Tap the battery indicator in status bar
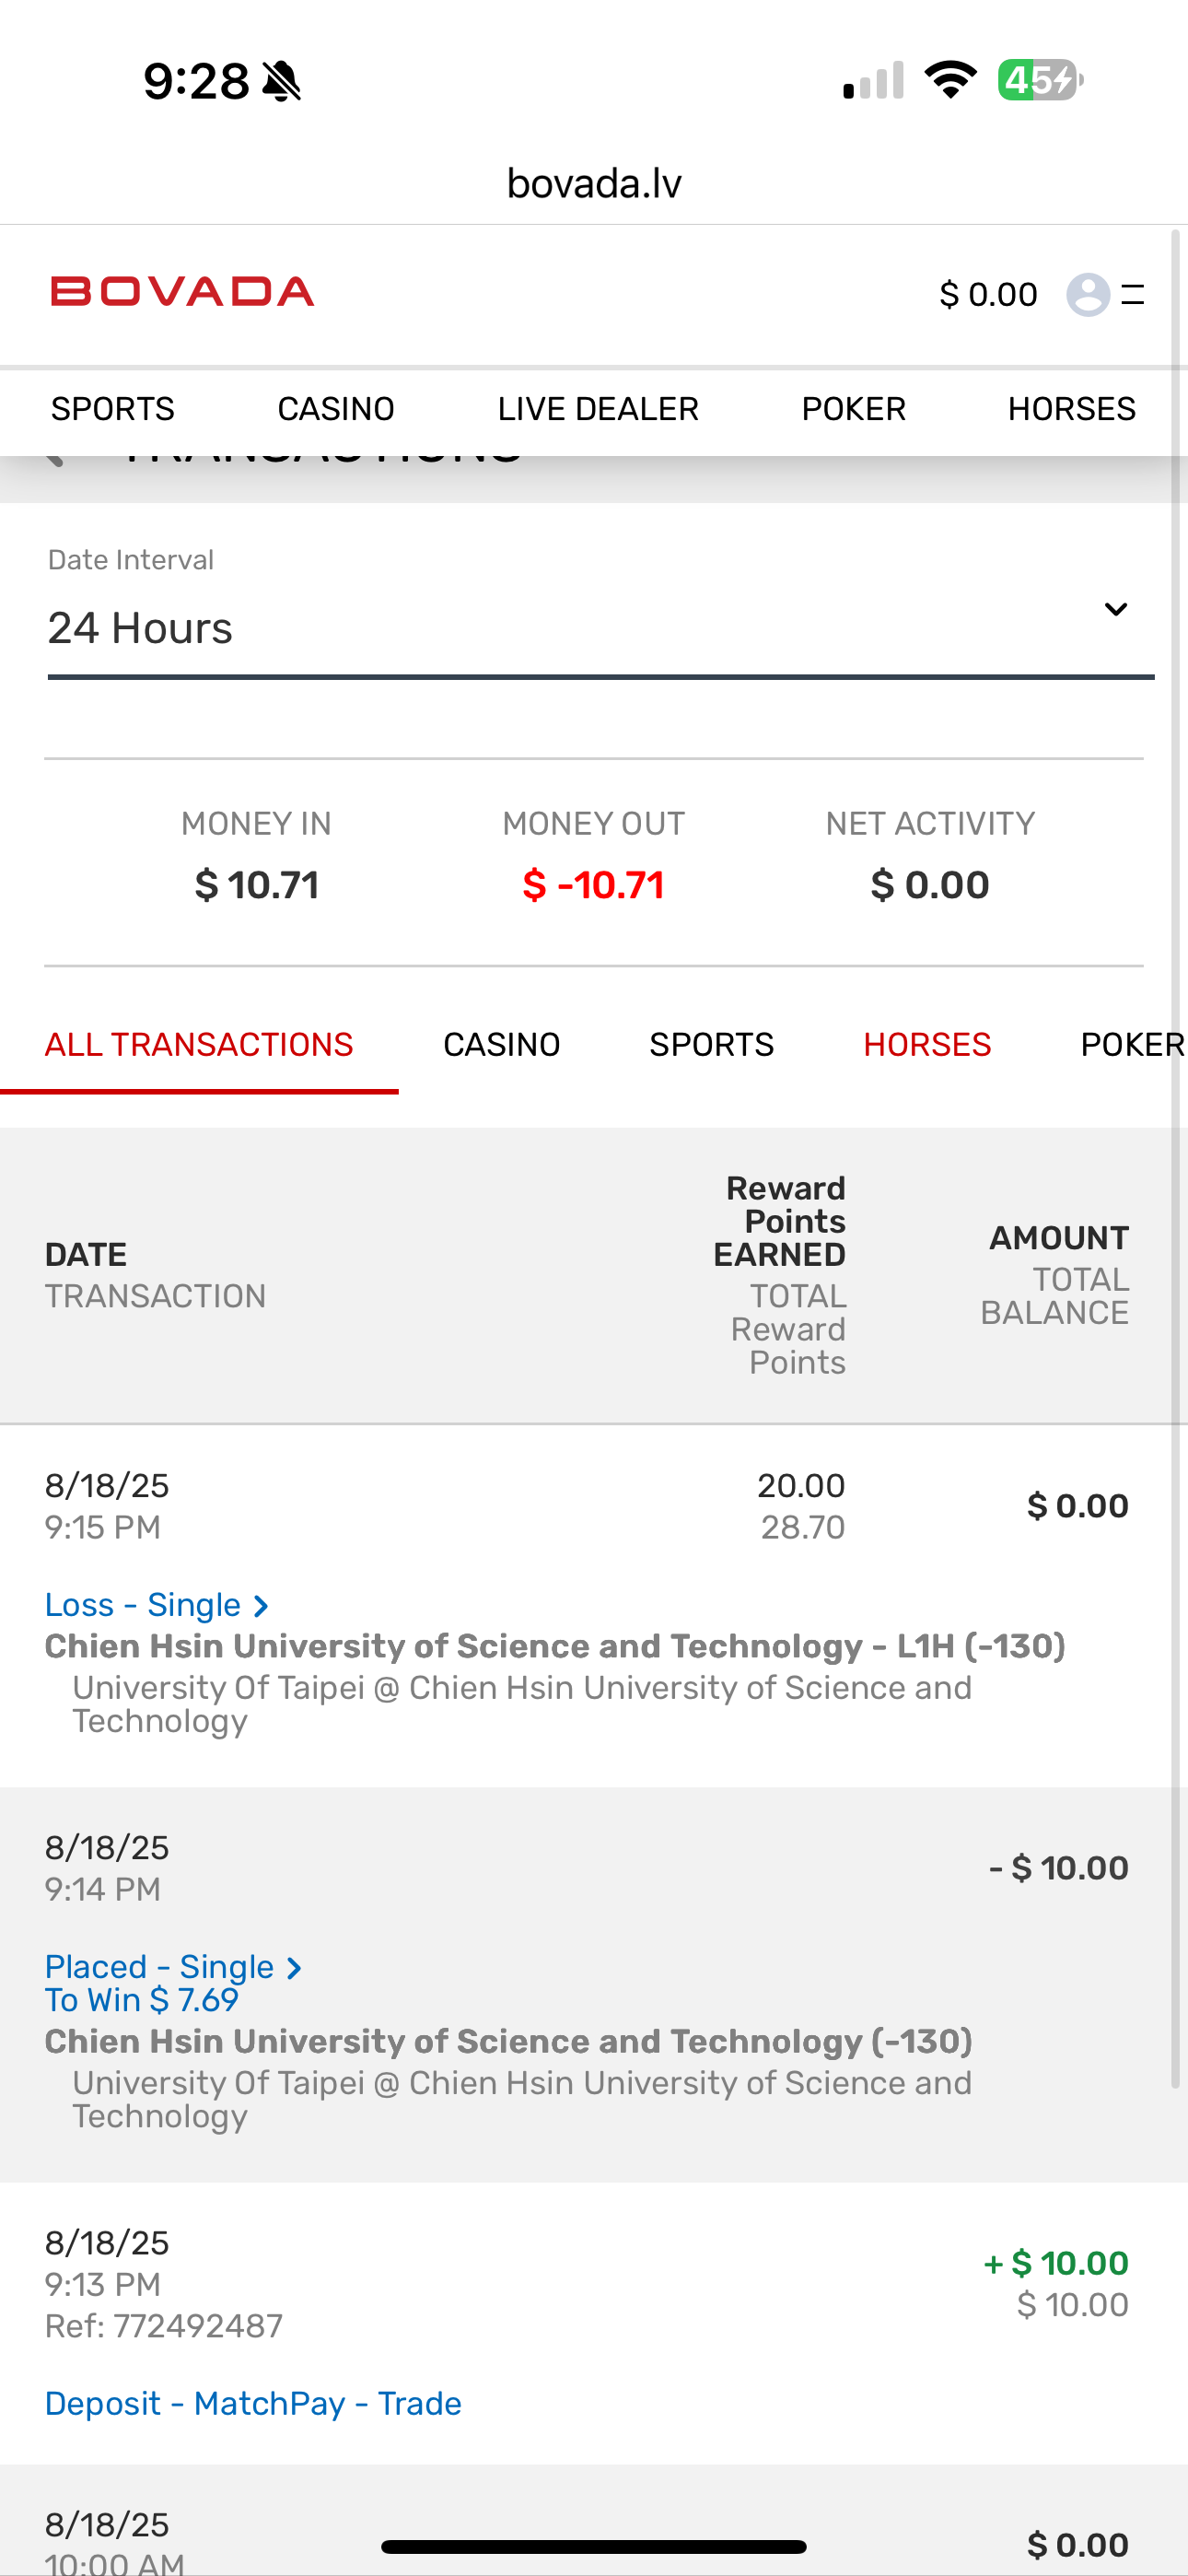This screenshot has height=2576, width=1188. pos(1039,80)
